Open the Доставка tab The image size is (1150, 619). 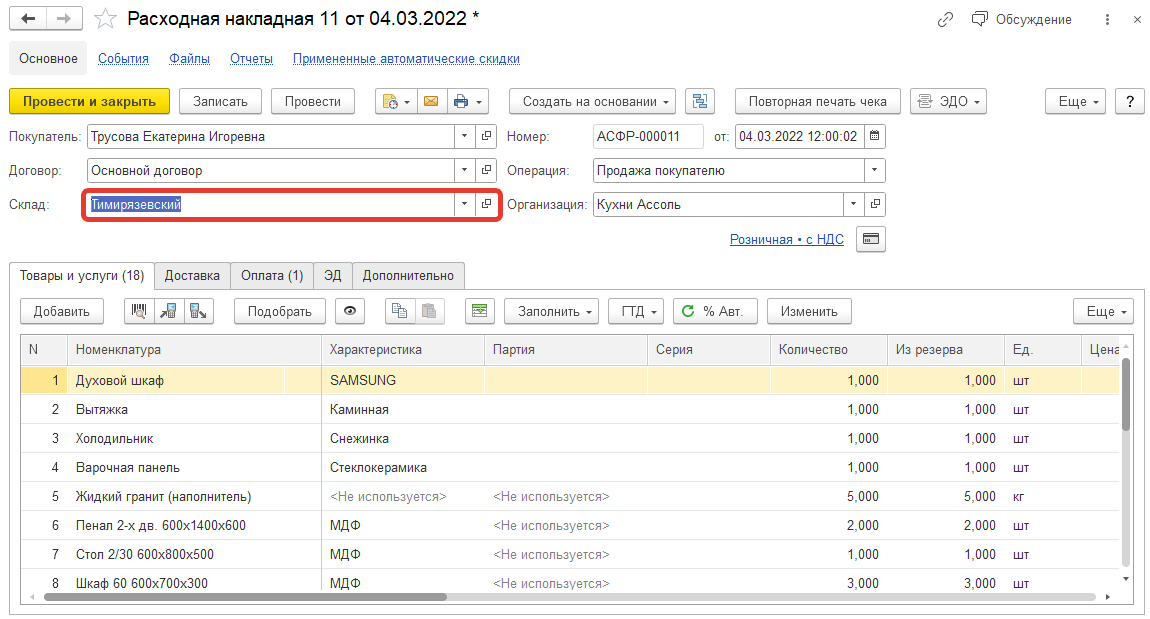192,276
